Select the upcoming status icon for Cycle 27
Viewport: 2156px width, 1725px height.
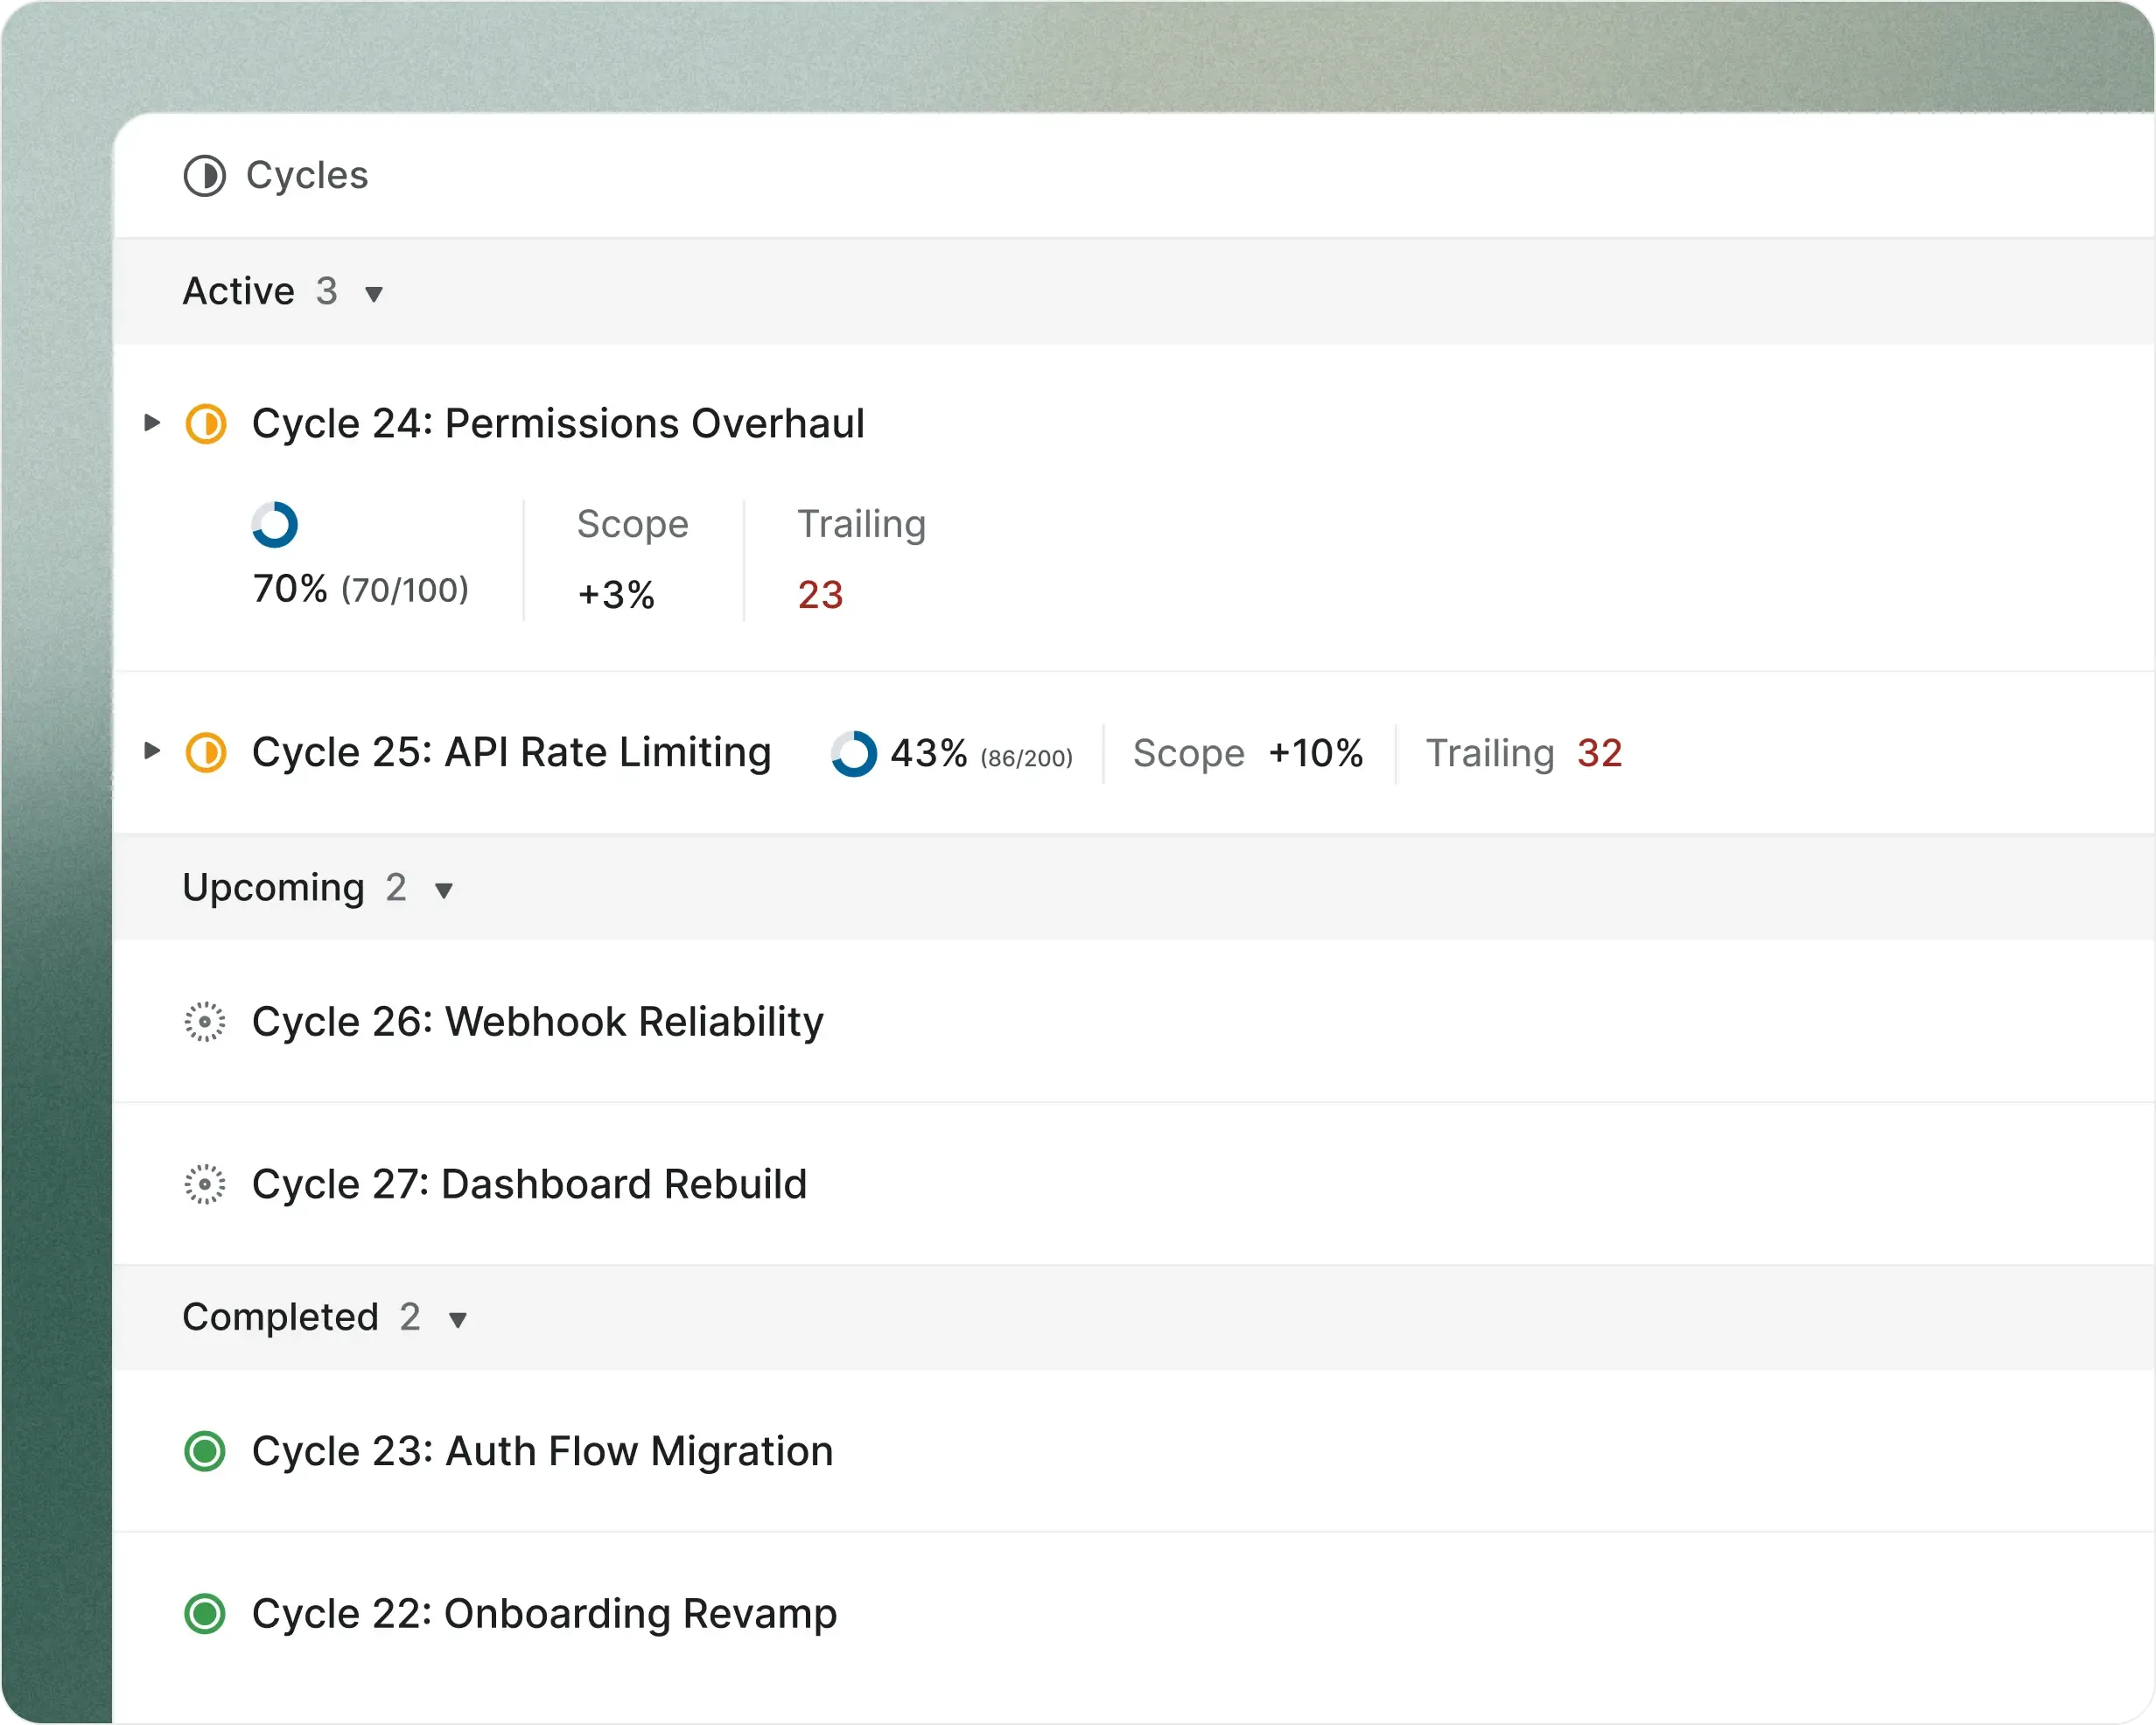204,1184
